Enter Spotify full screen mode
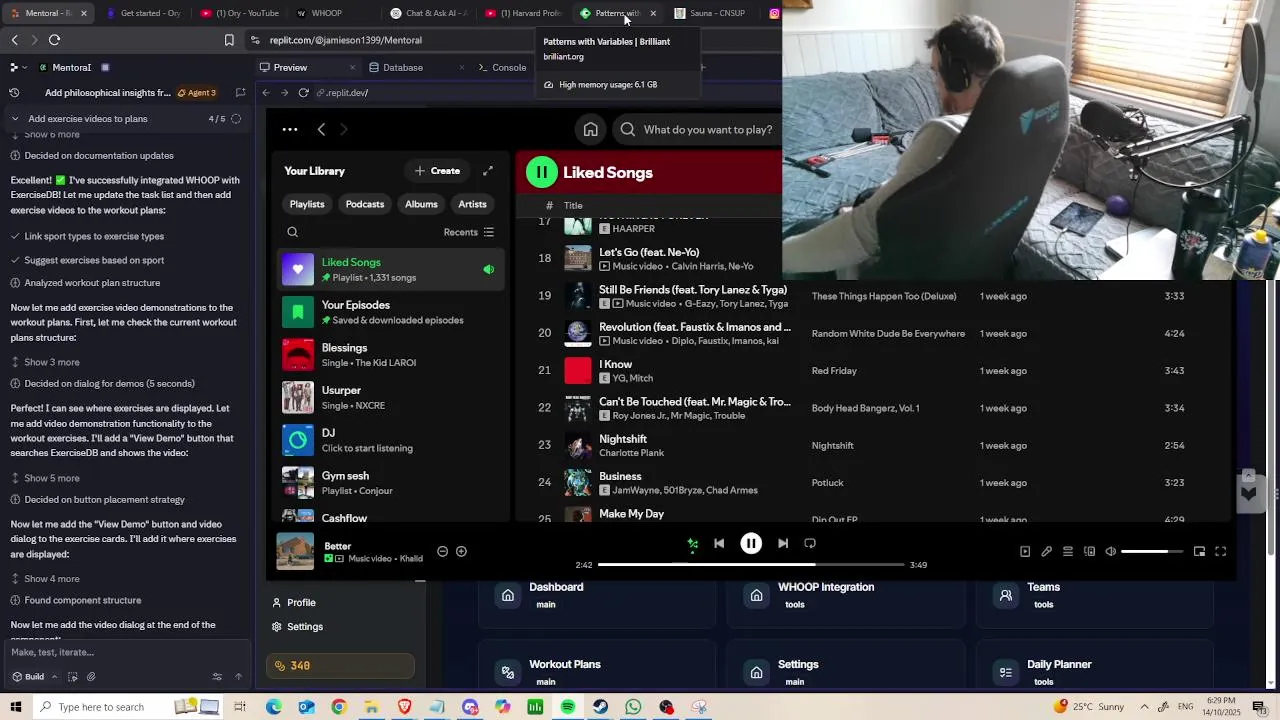 coord(1220,551)
